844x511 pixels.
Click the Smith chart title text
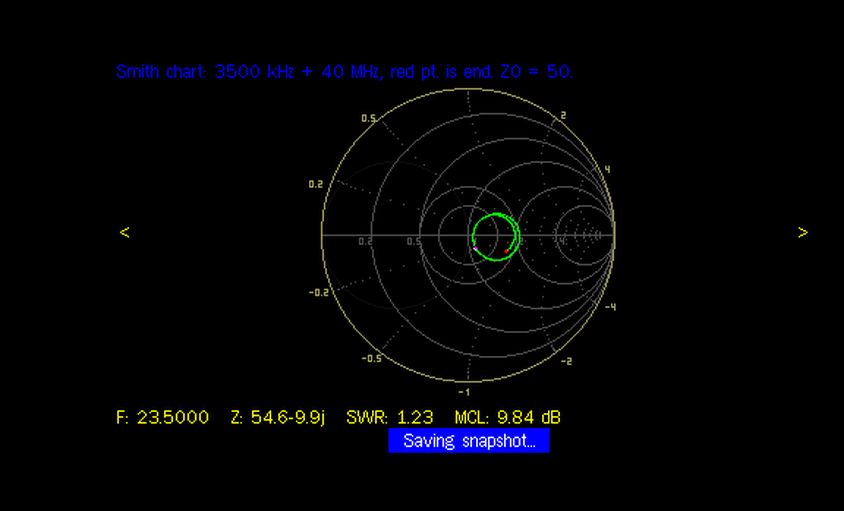344,71
